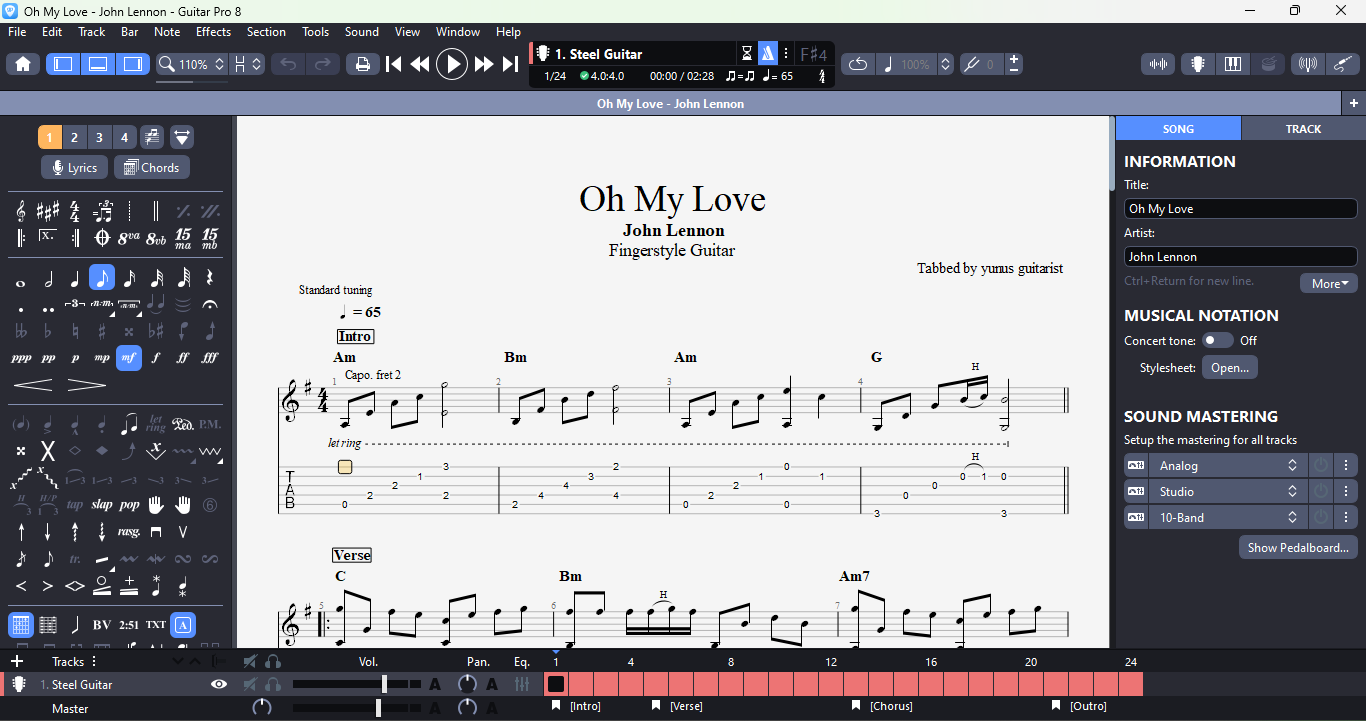Print the score using printer icon

click(x=363, y=64)
